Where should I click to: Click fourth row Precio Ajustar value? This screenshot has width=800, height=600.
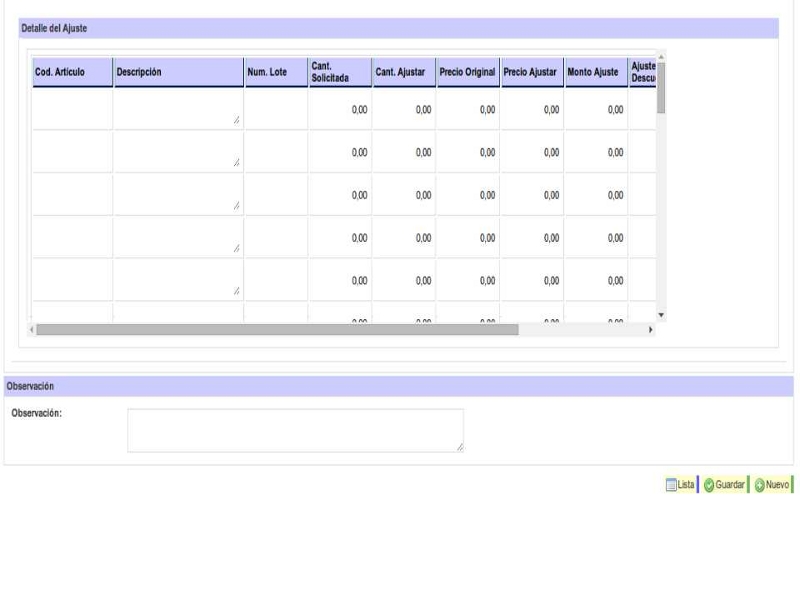(x=531, y=238)
